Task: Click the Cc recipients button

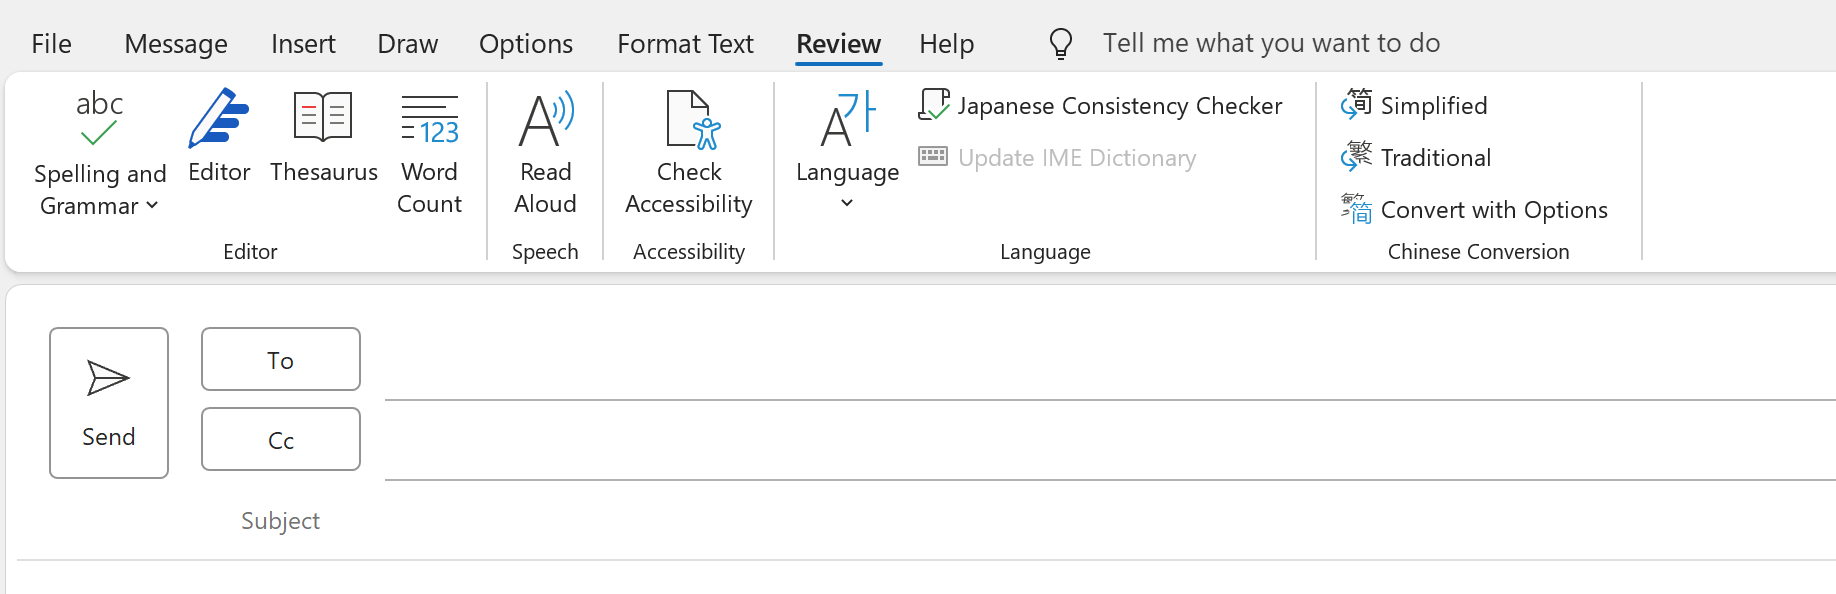Action: 281,439
